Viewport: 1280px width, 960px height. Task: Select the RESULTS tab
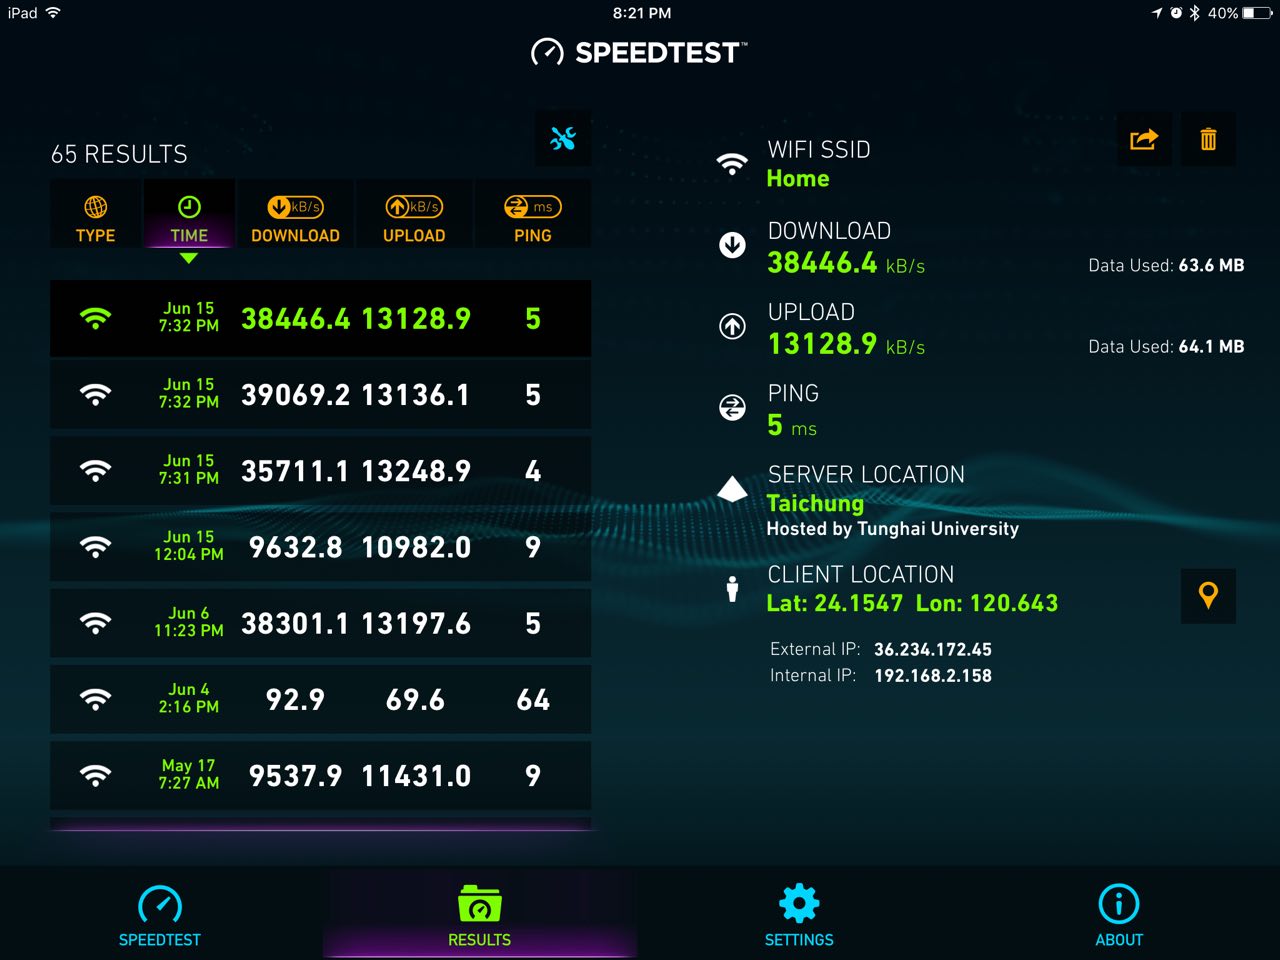point(480,915)
